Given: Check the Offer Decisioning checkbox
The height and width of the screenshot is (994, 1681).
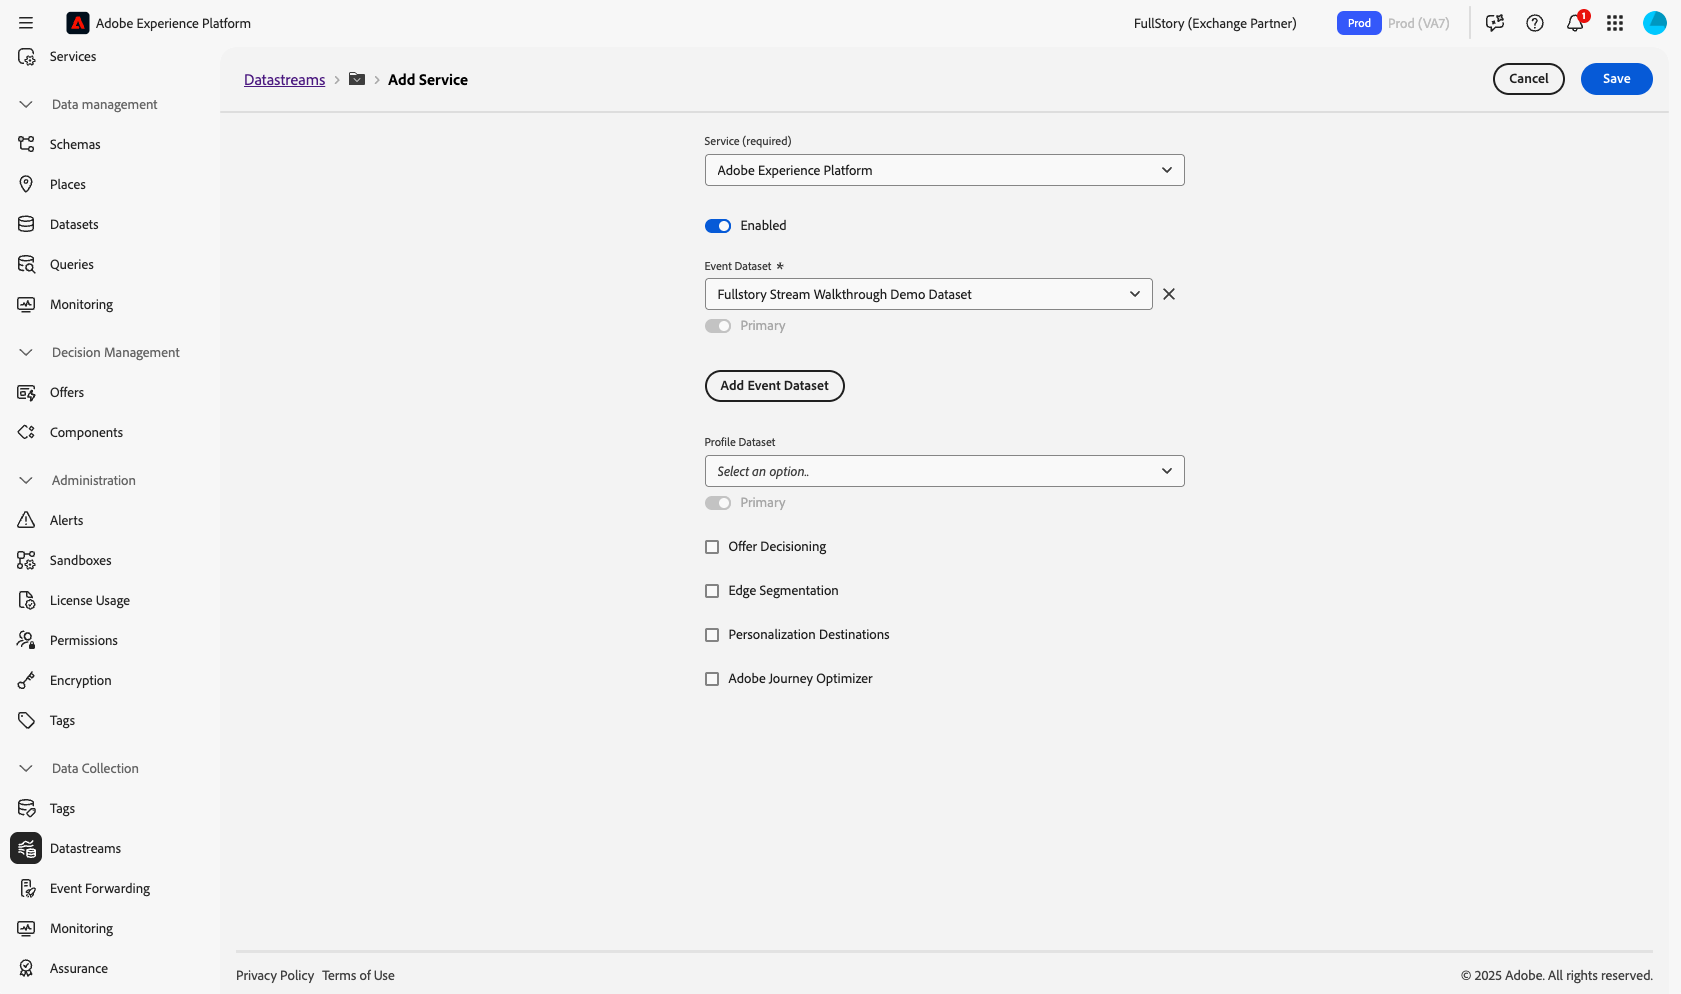Looking at the screenshot, I should point(712,547).
